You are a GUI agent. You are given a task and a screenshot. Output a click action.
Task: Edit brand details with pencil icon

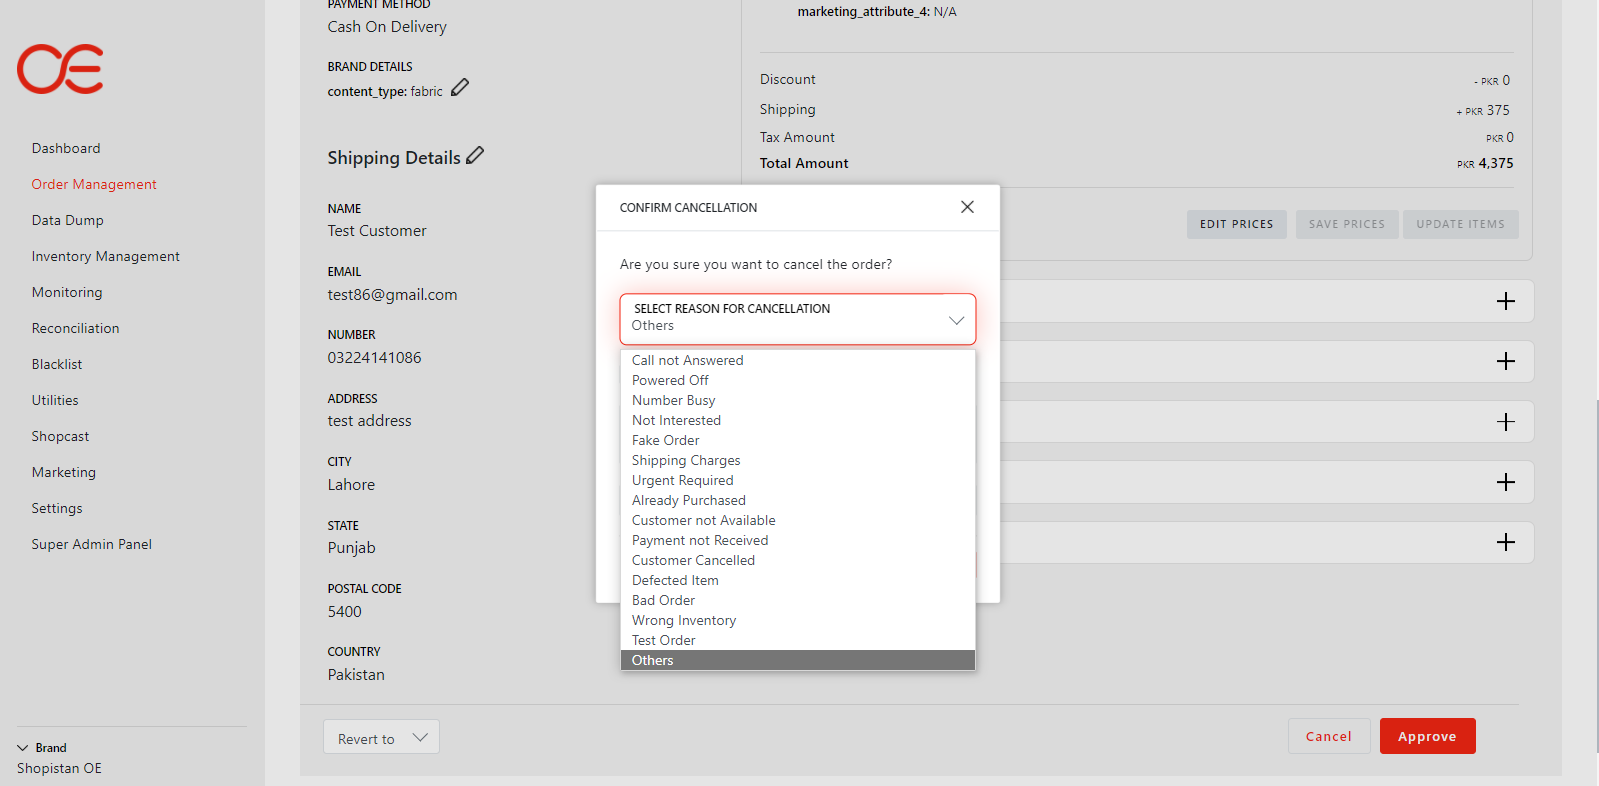click(x=460, y=88)
